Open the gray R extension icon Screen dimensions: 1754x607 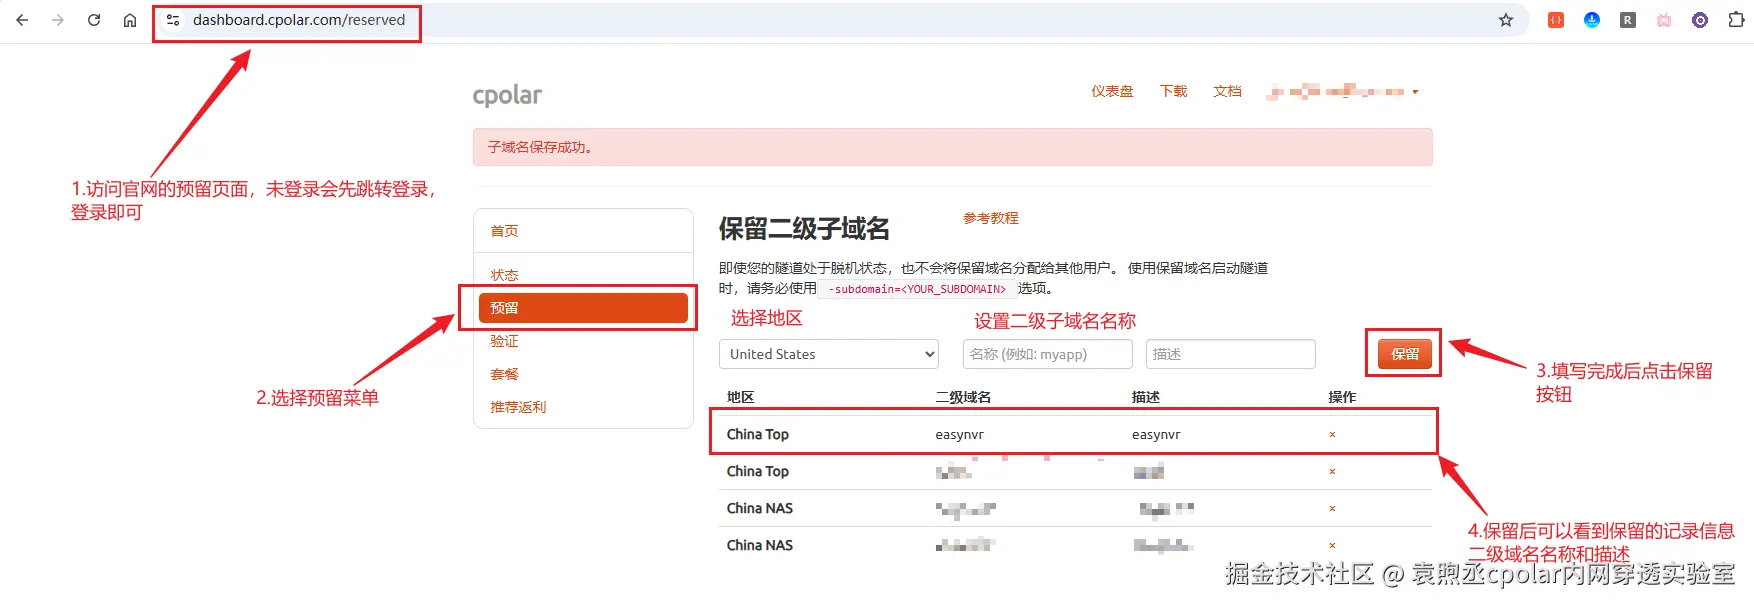[1628, 20]
